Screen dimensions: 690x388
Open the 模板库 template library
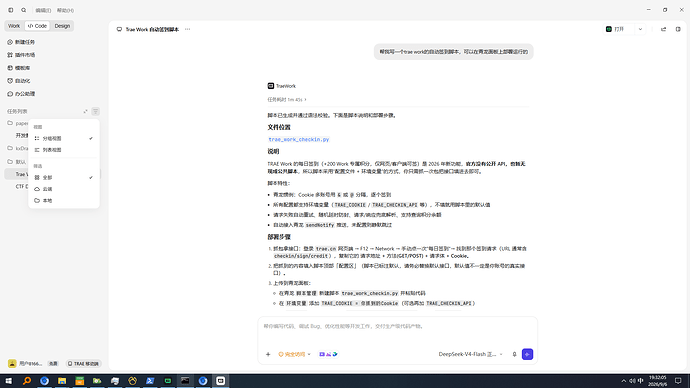[x=19, y=68]
